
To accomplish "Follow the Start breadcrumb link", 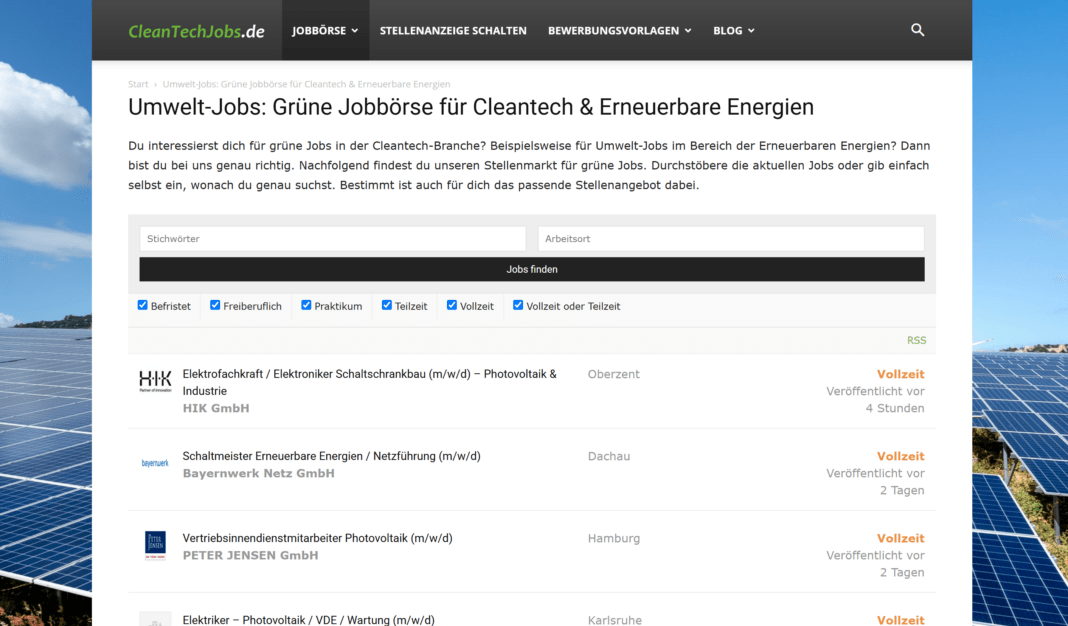I will click(138, 84).
